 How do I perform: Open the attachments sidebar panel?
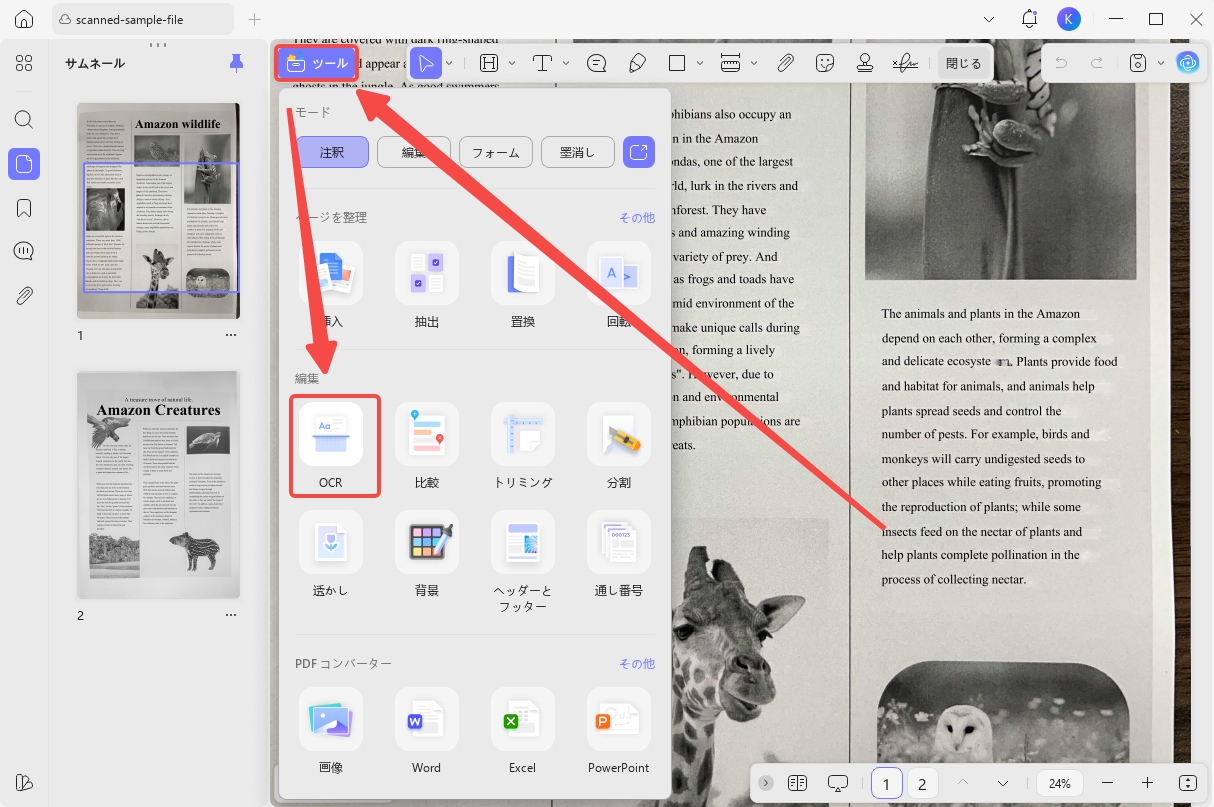(24, 295)
